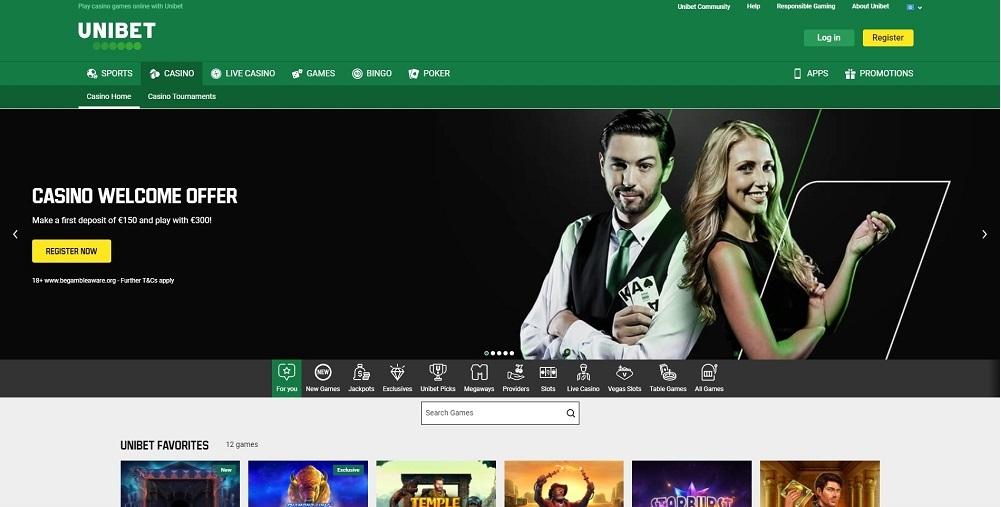Open the Promotions page
The image size is (1001, 507).
[878, 73]
